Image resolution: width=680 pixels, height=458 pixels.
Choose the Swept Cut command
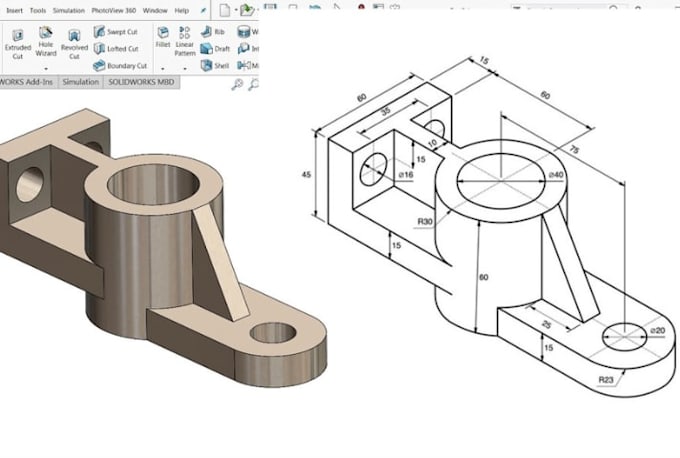pyautogui.click(x=115, y=32)
